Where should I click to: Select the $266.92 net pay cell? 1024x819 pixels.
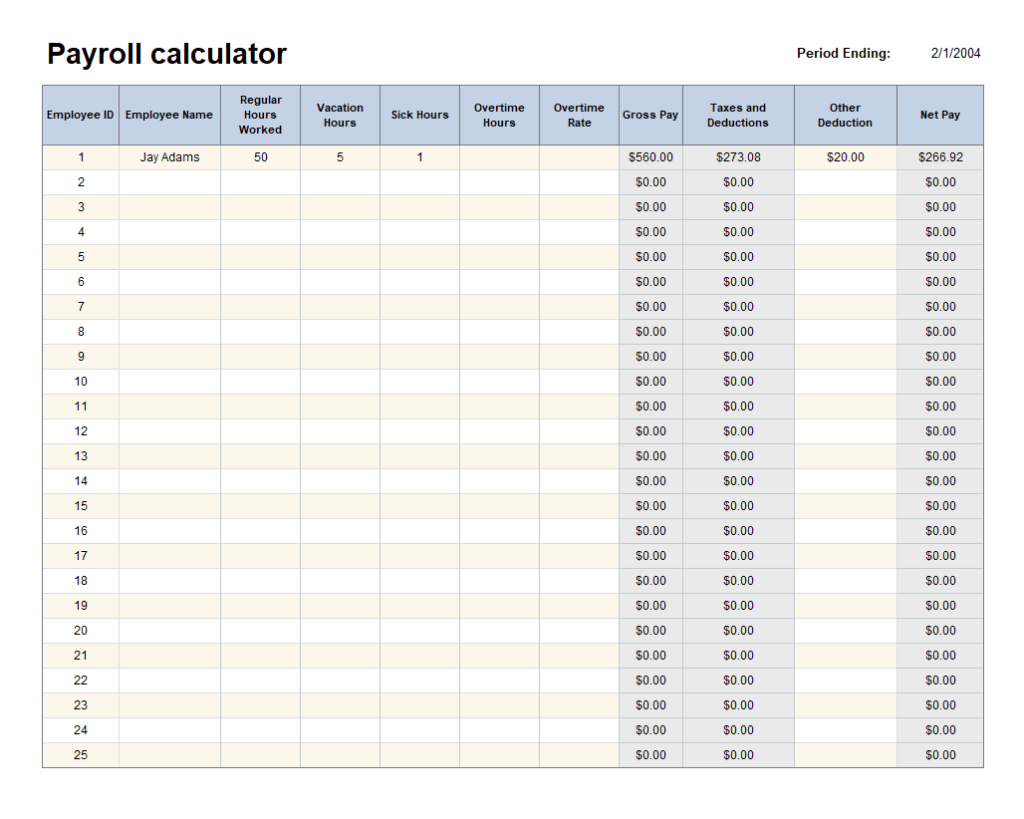(939, 157)
